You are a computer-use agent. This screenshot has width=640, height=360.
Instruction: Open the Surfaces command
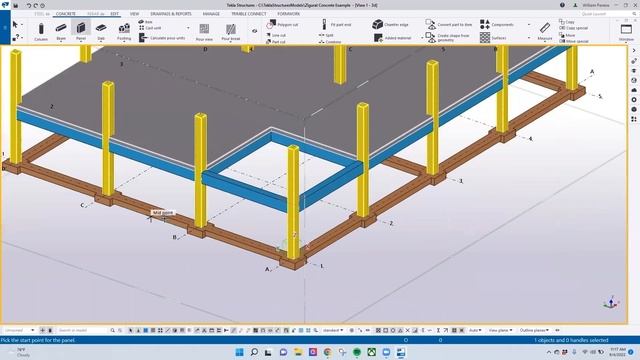[493, 38]
